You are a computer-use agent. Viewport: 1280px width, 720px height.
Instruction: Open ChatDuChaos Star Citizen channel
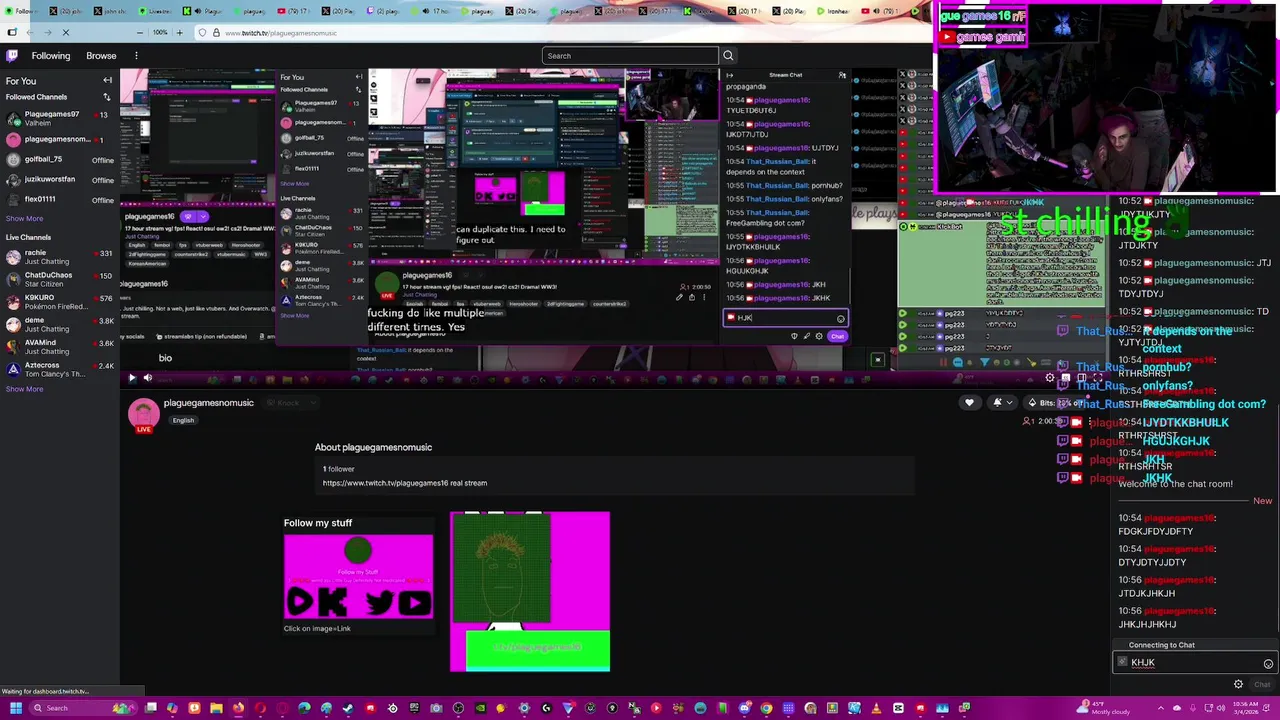[x=59, y=279]
